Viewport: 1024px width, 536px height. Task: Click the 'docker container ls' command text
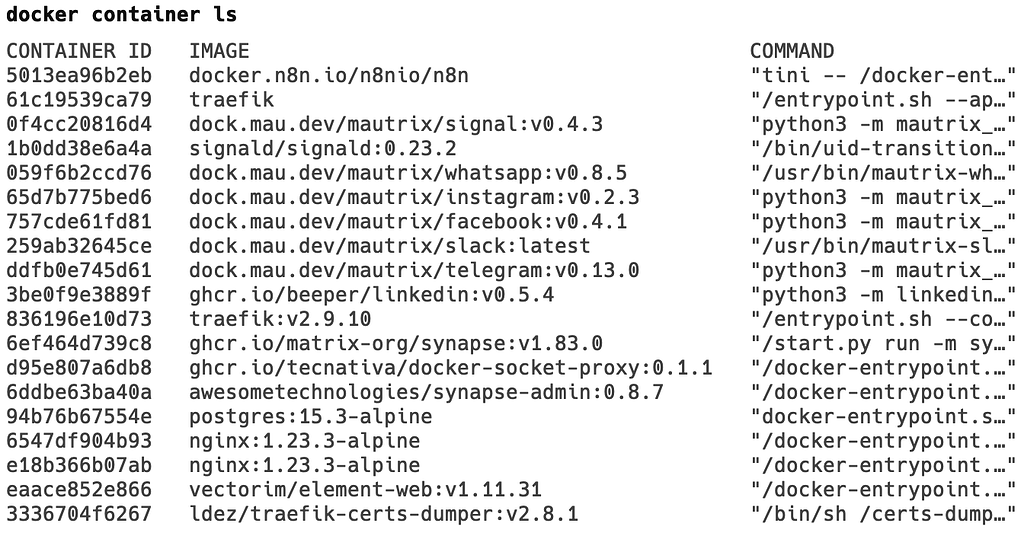(x=121, y=14)
